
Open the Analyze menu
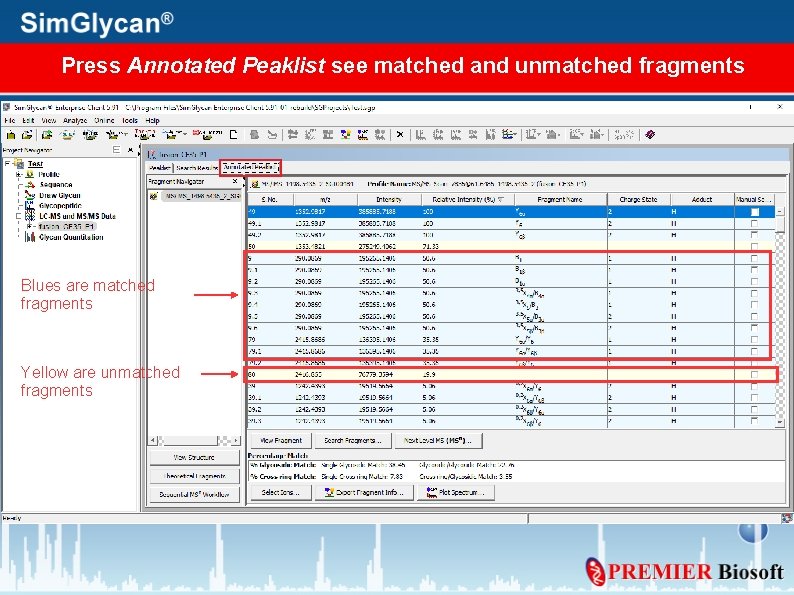click(75, 121)
